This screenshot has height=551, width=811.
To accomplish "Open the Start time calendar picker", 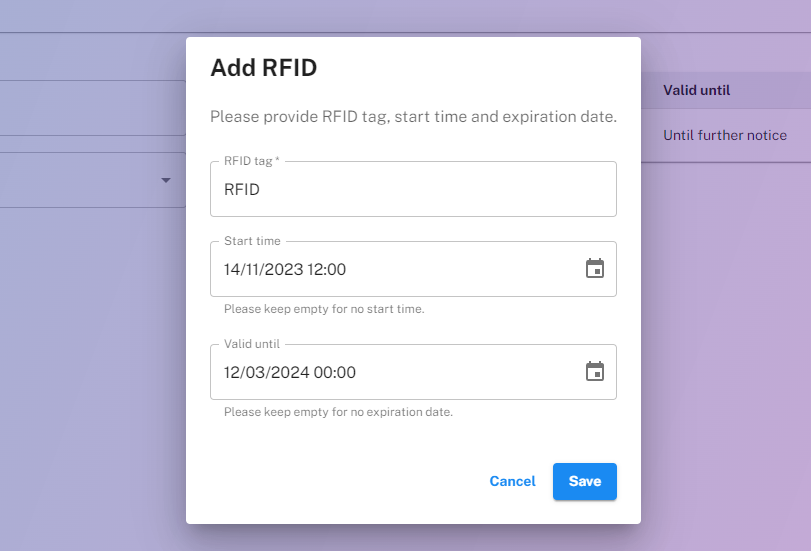I will click(595, 269).
